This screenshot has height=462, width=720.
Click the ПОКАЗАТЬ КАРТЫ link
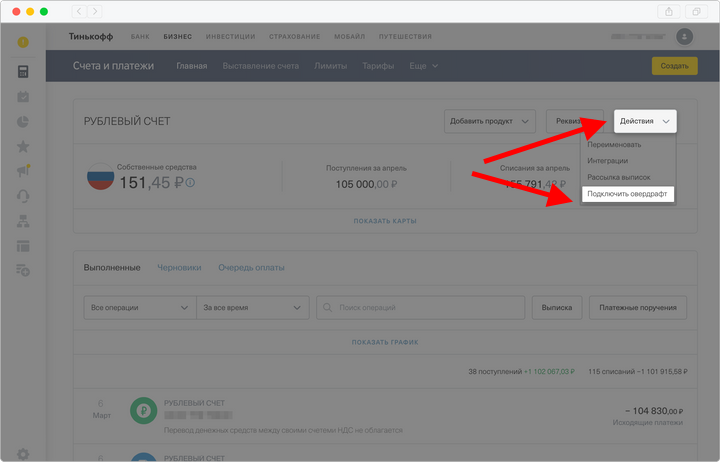(x=385, y=221)
